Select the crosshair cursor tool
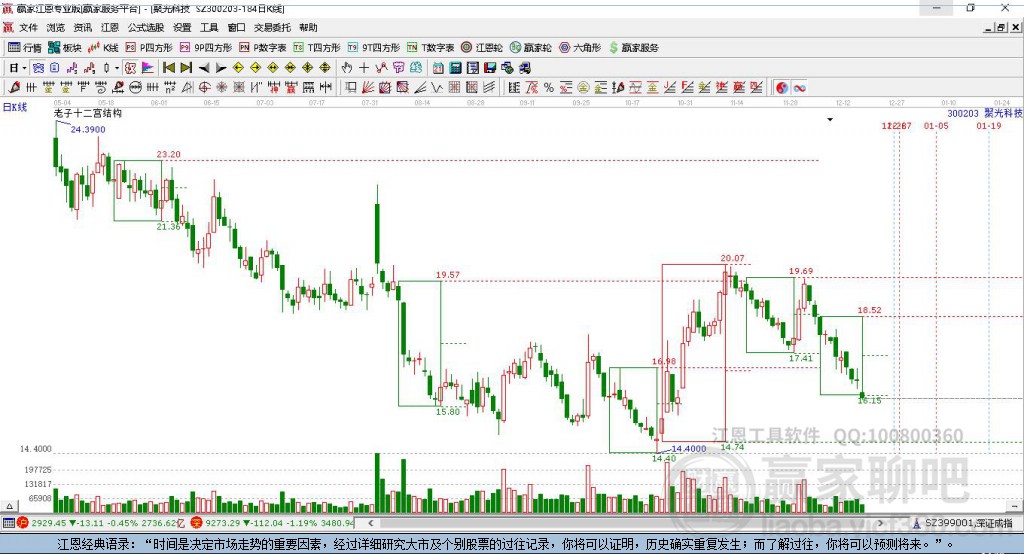 coord(364,68)
